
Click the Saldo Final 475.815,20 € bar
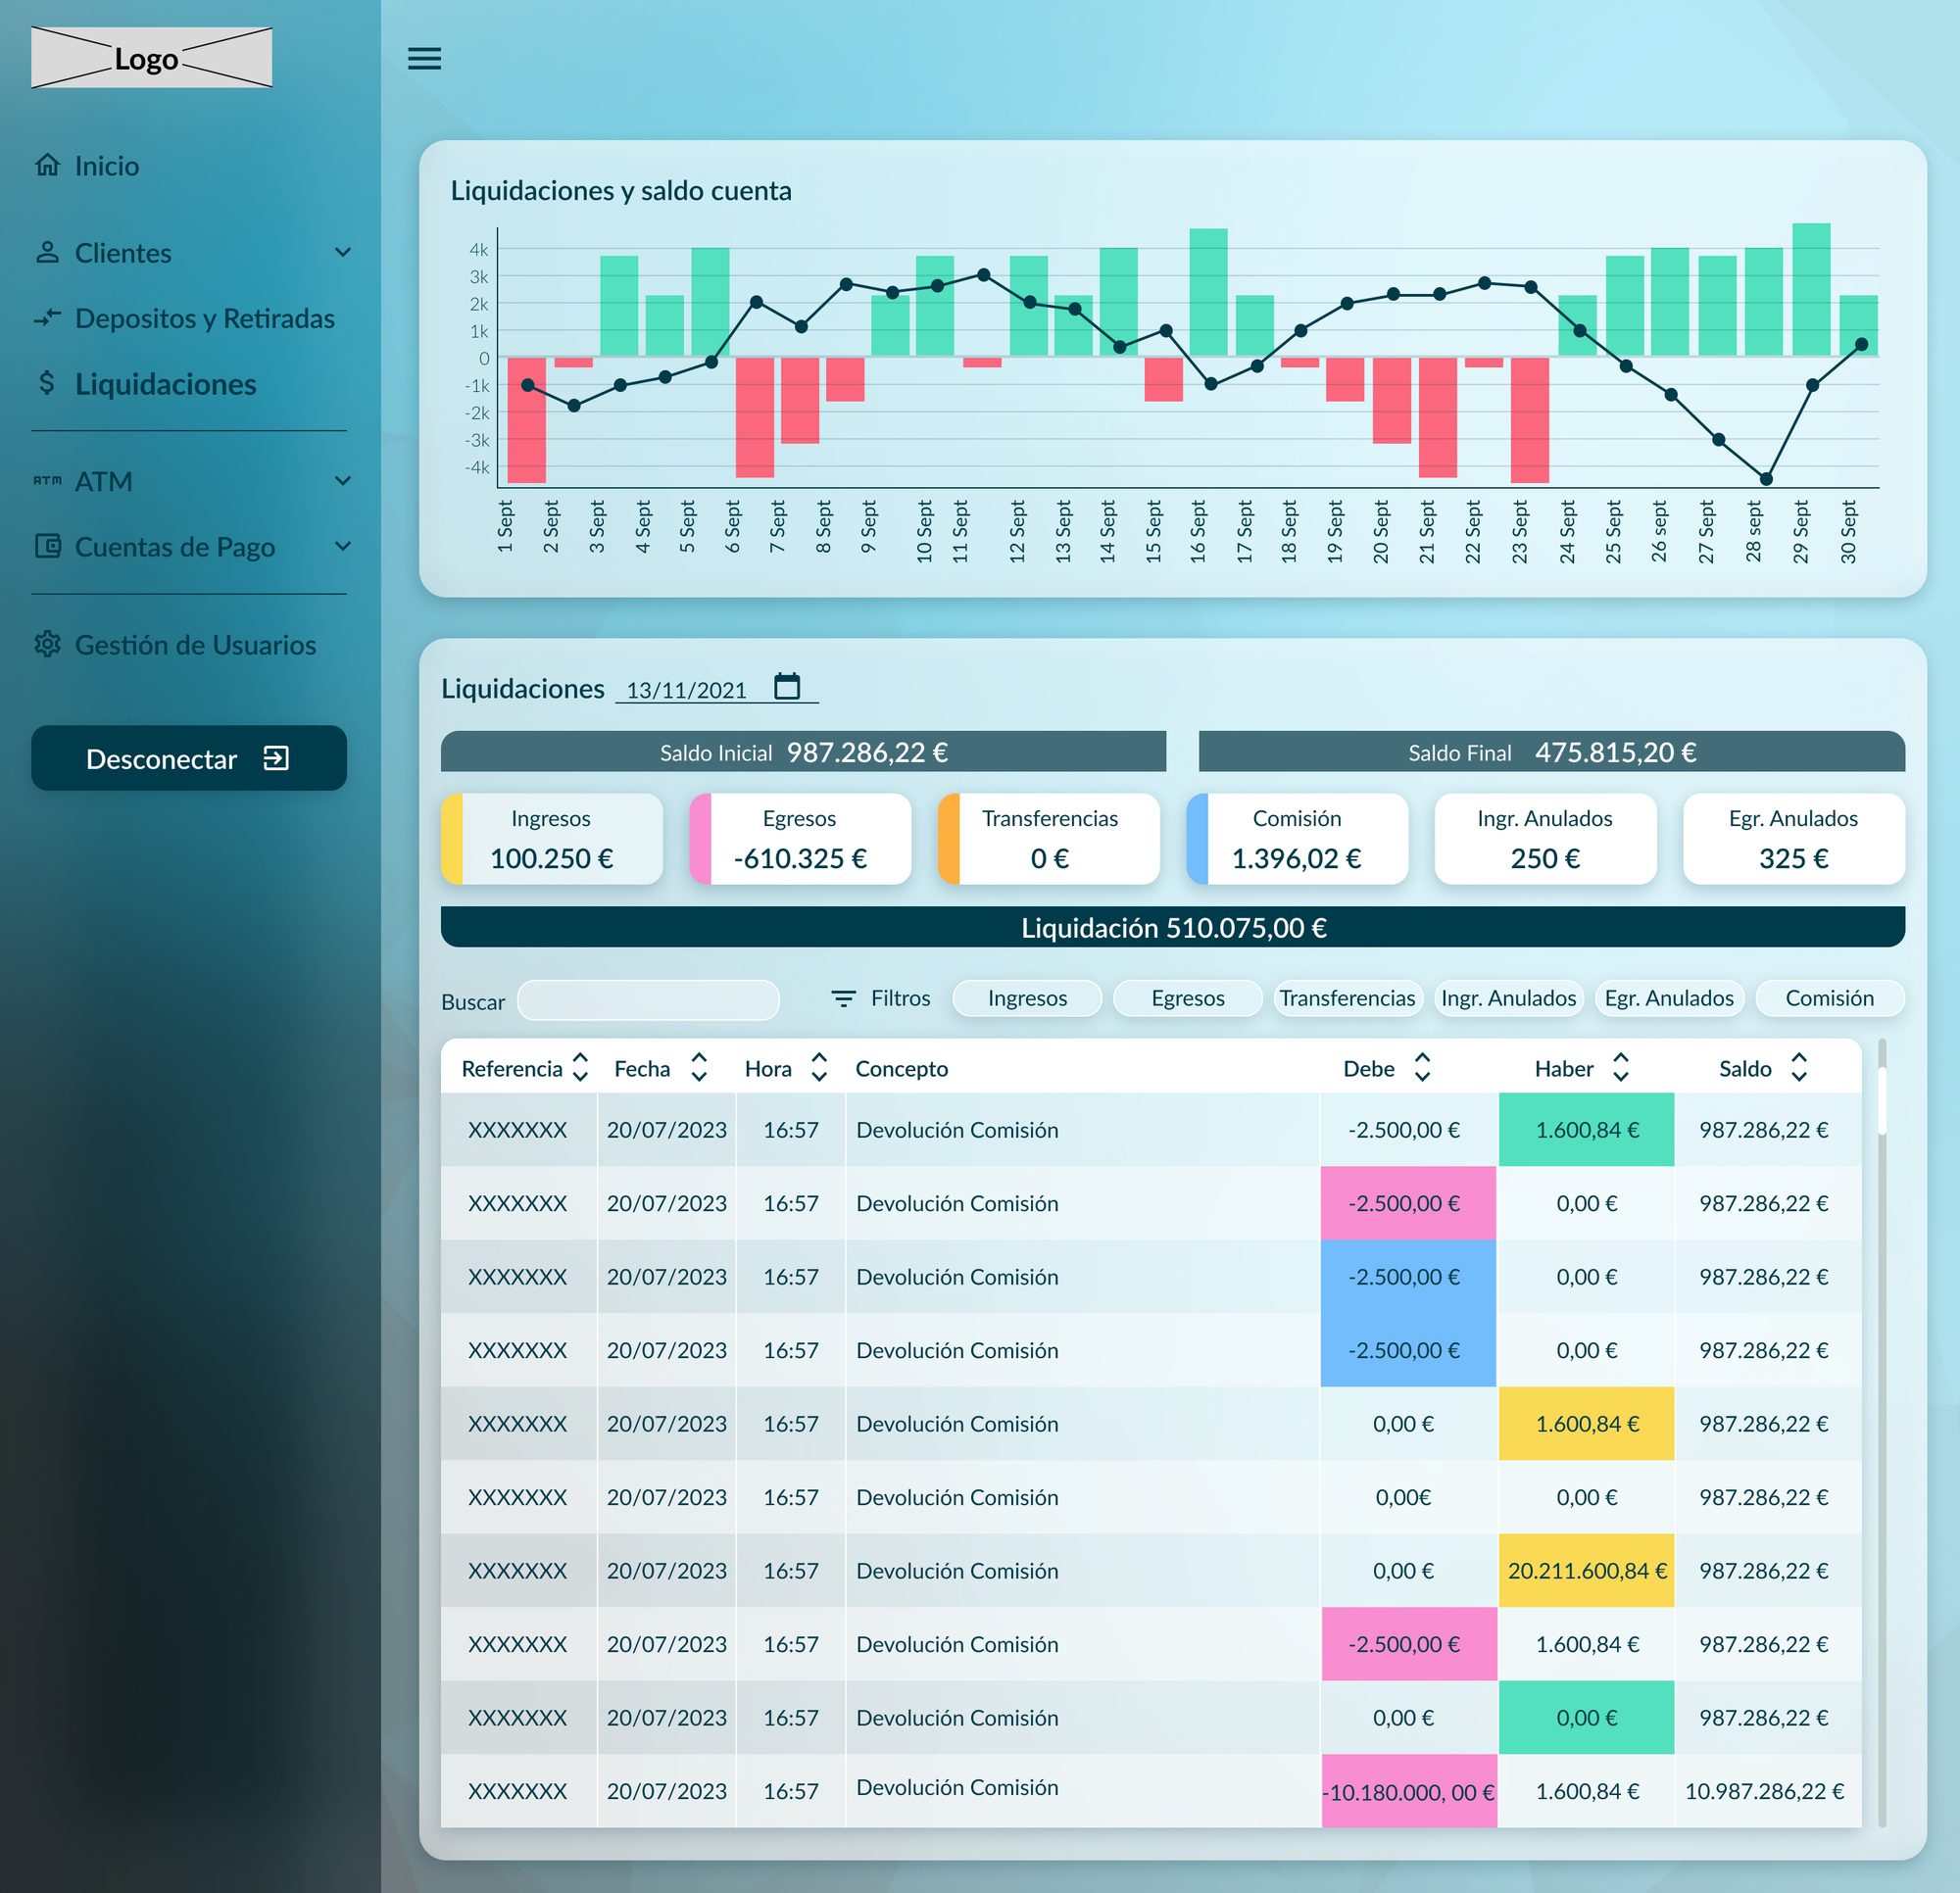[x=1552, y=752]
